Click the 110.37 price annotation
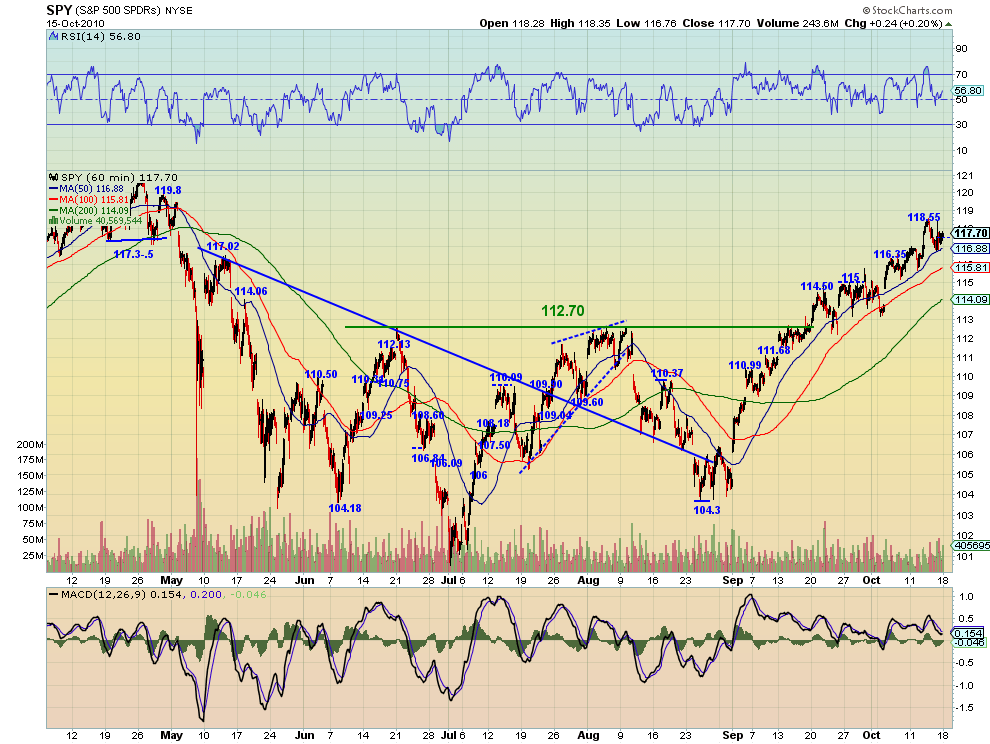 coord(667,373)
